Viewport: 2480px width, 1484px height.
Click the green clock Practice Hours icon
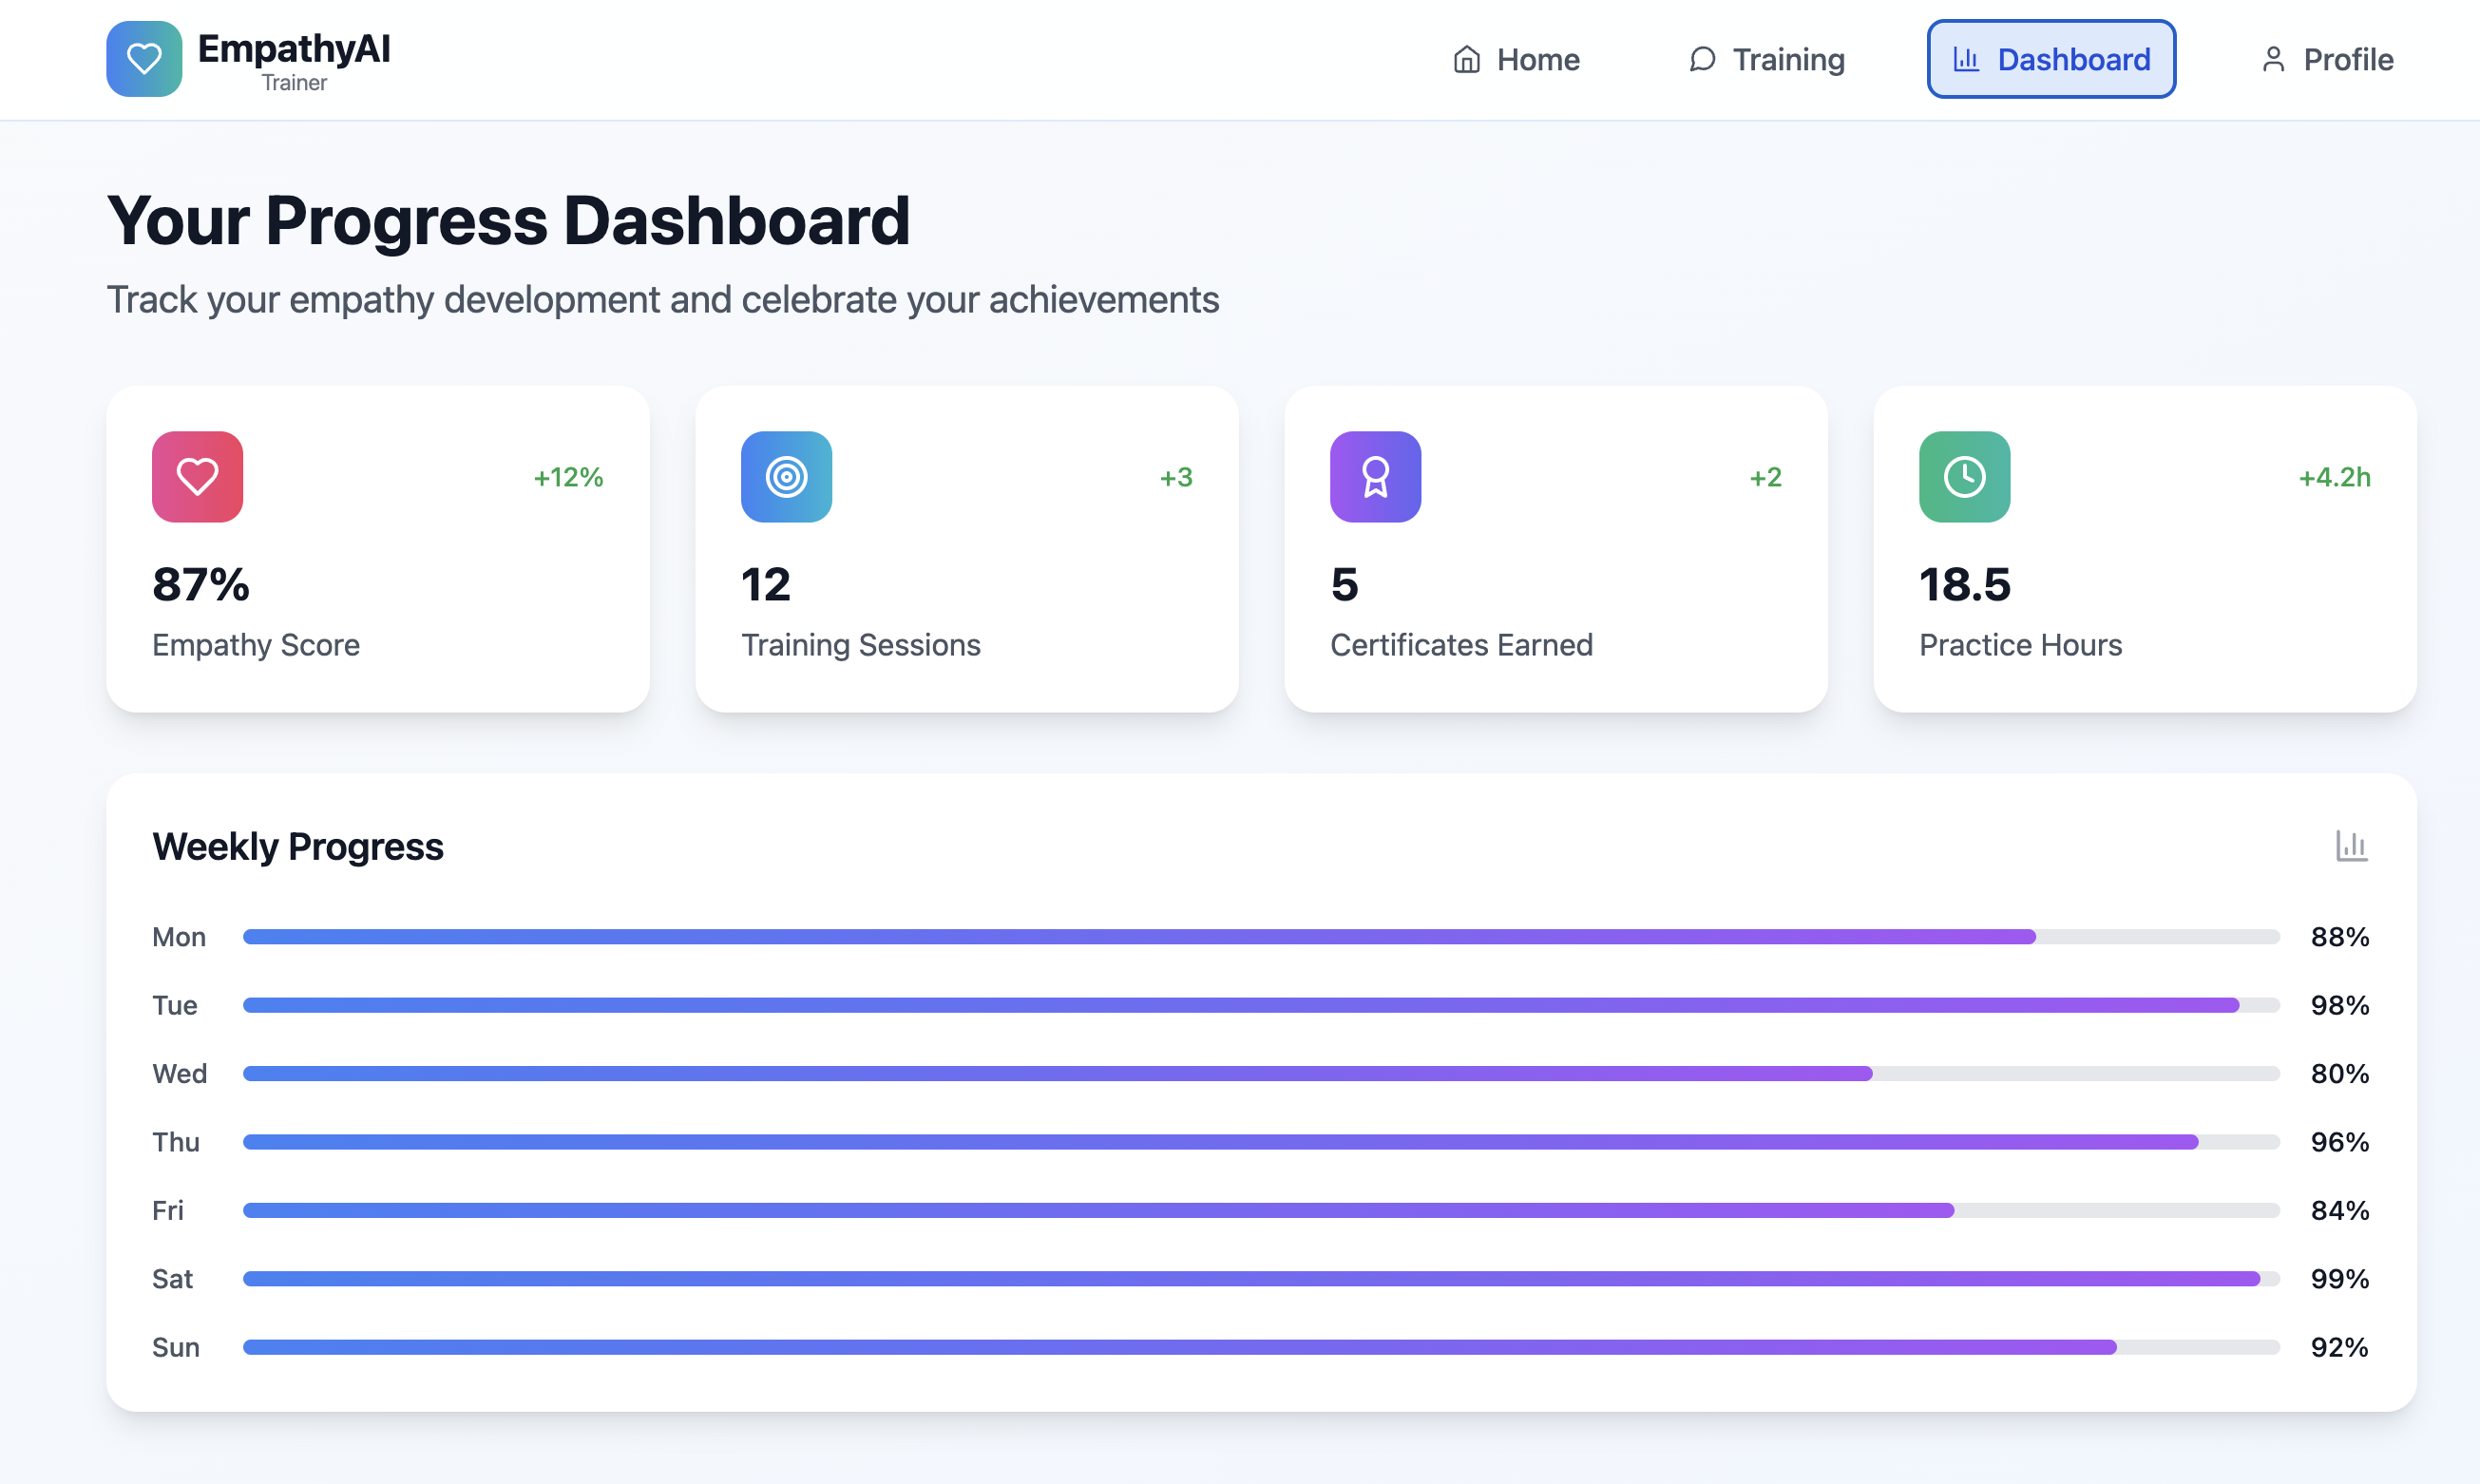1964,477
